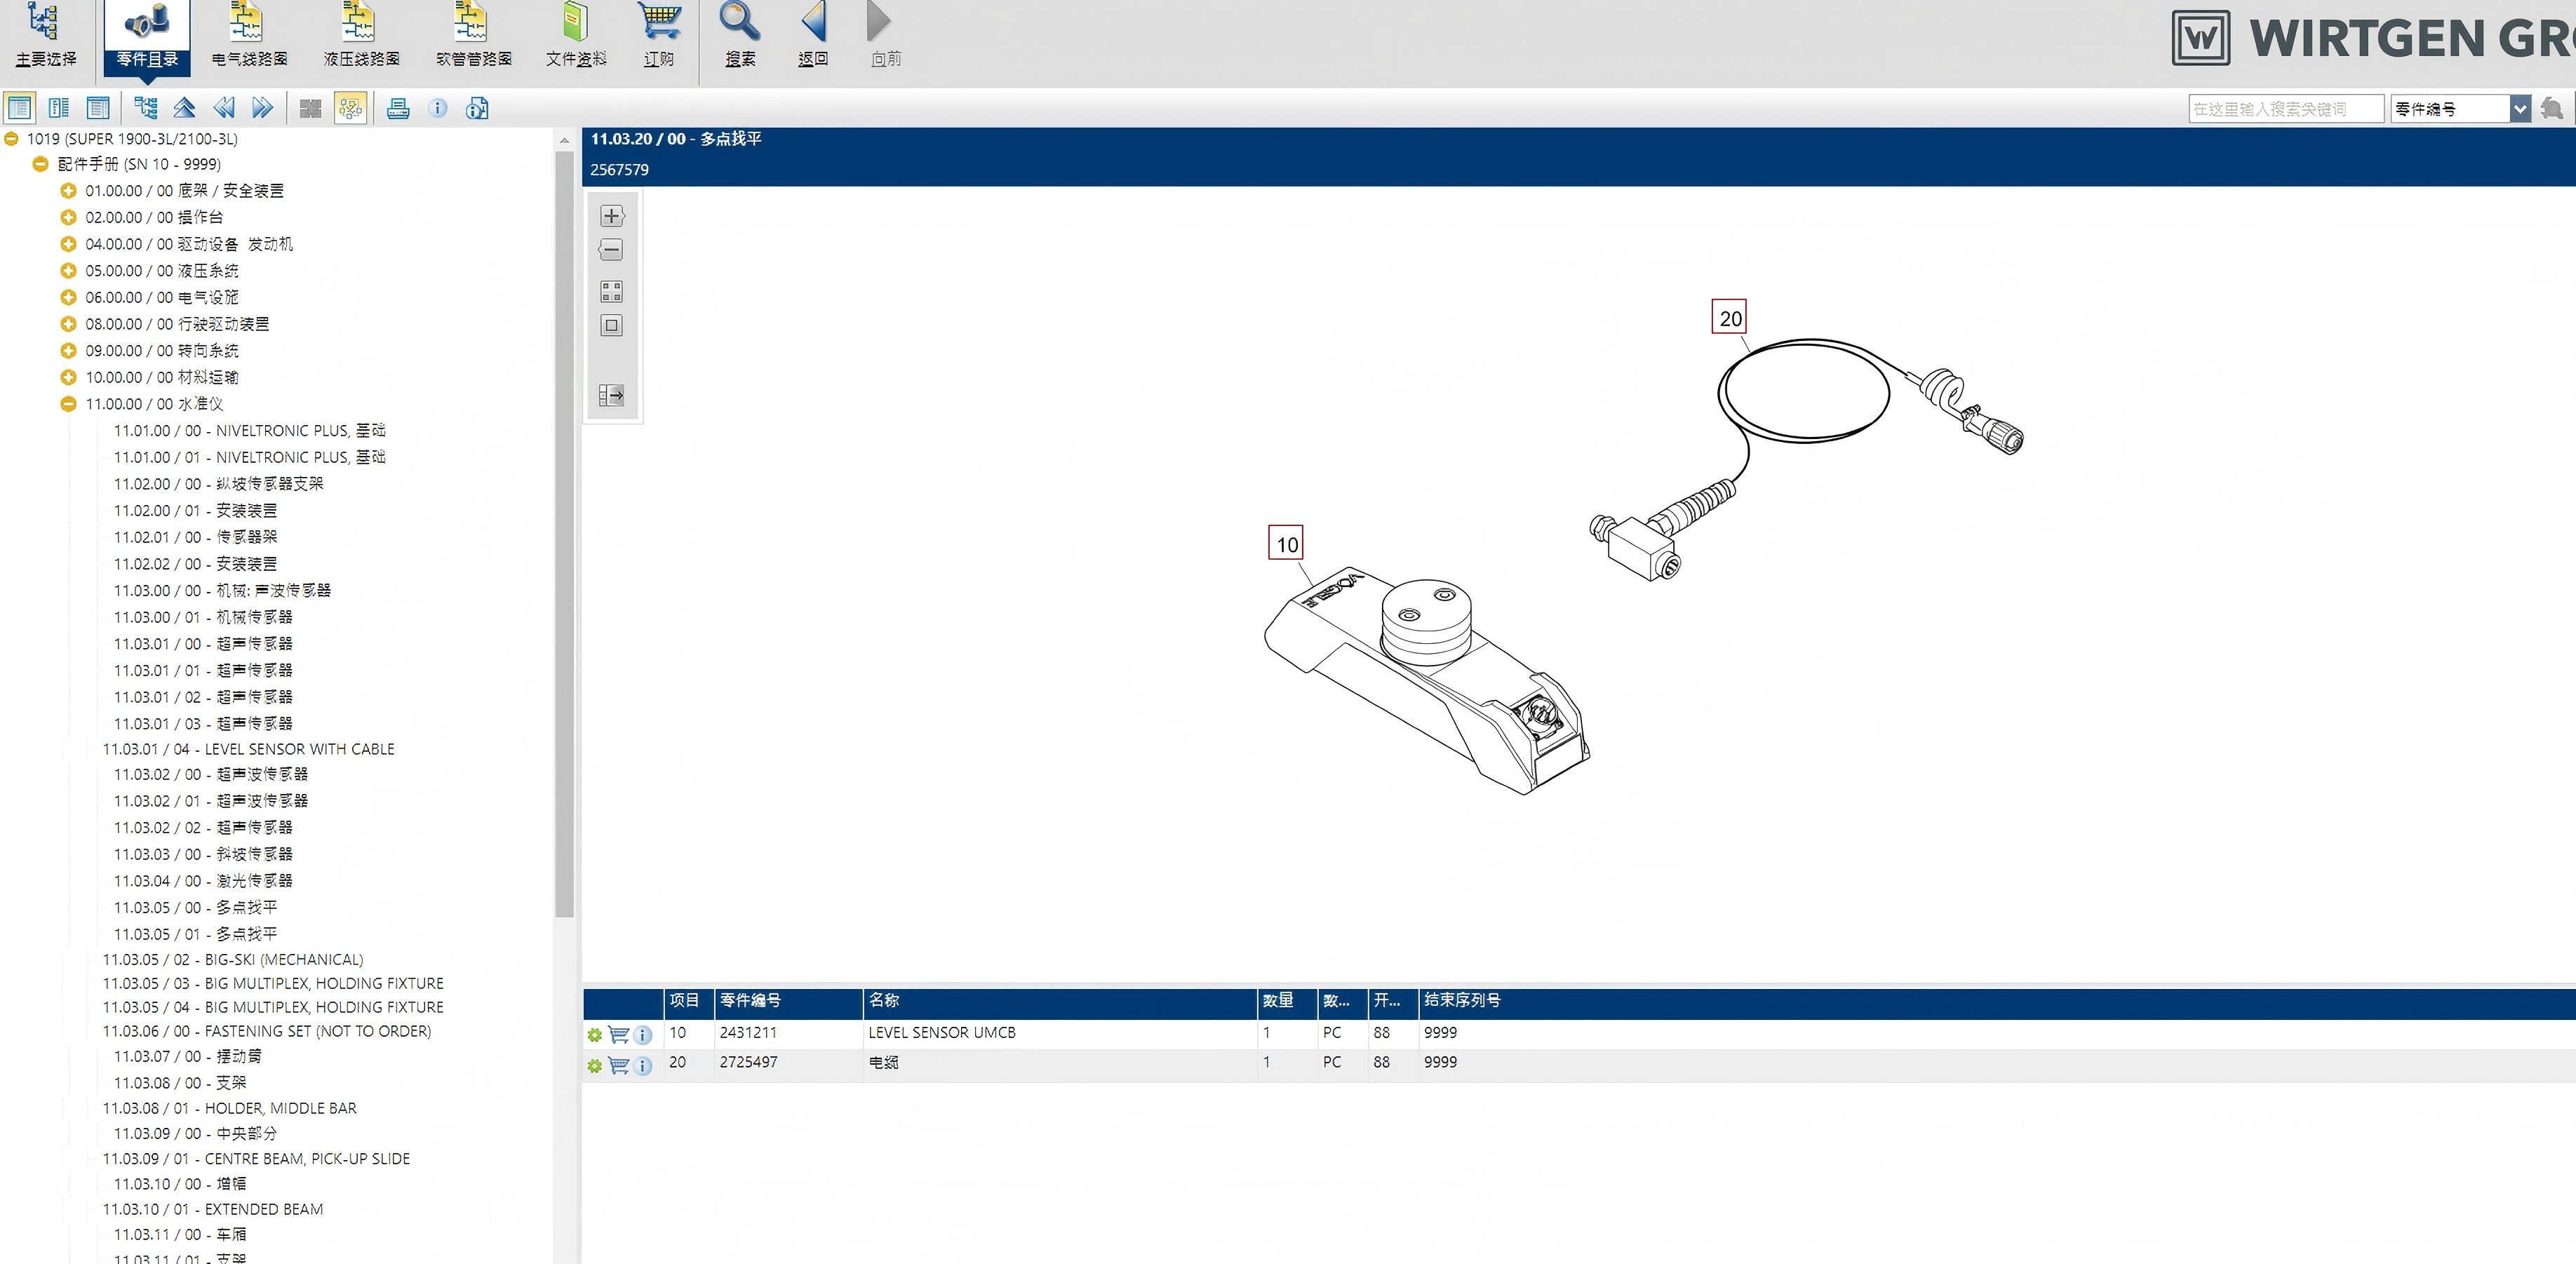Show the catalog tree structure icon
Viewport: 2576px width, 1264px height.
[146, 108]
